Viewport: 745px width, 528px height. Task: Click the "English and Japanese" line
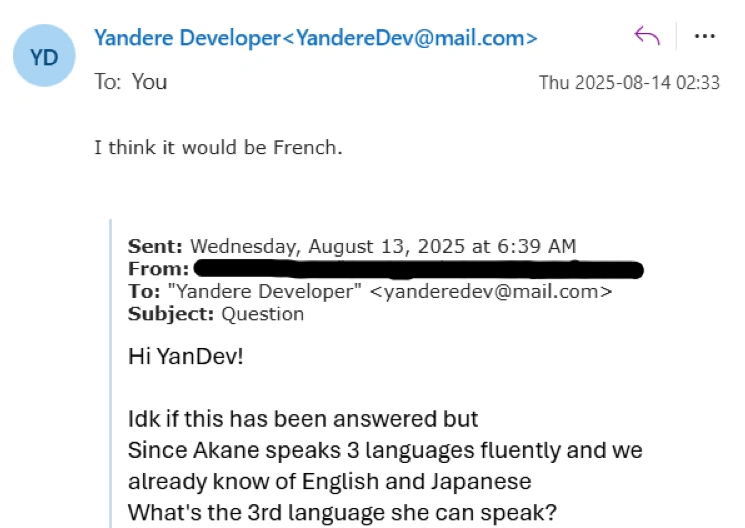[x=329, y=481]
